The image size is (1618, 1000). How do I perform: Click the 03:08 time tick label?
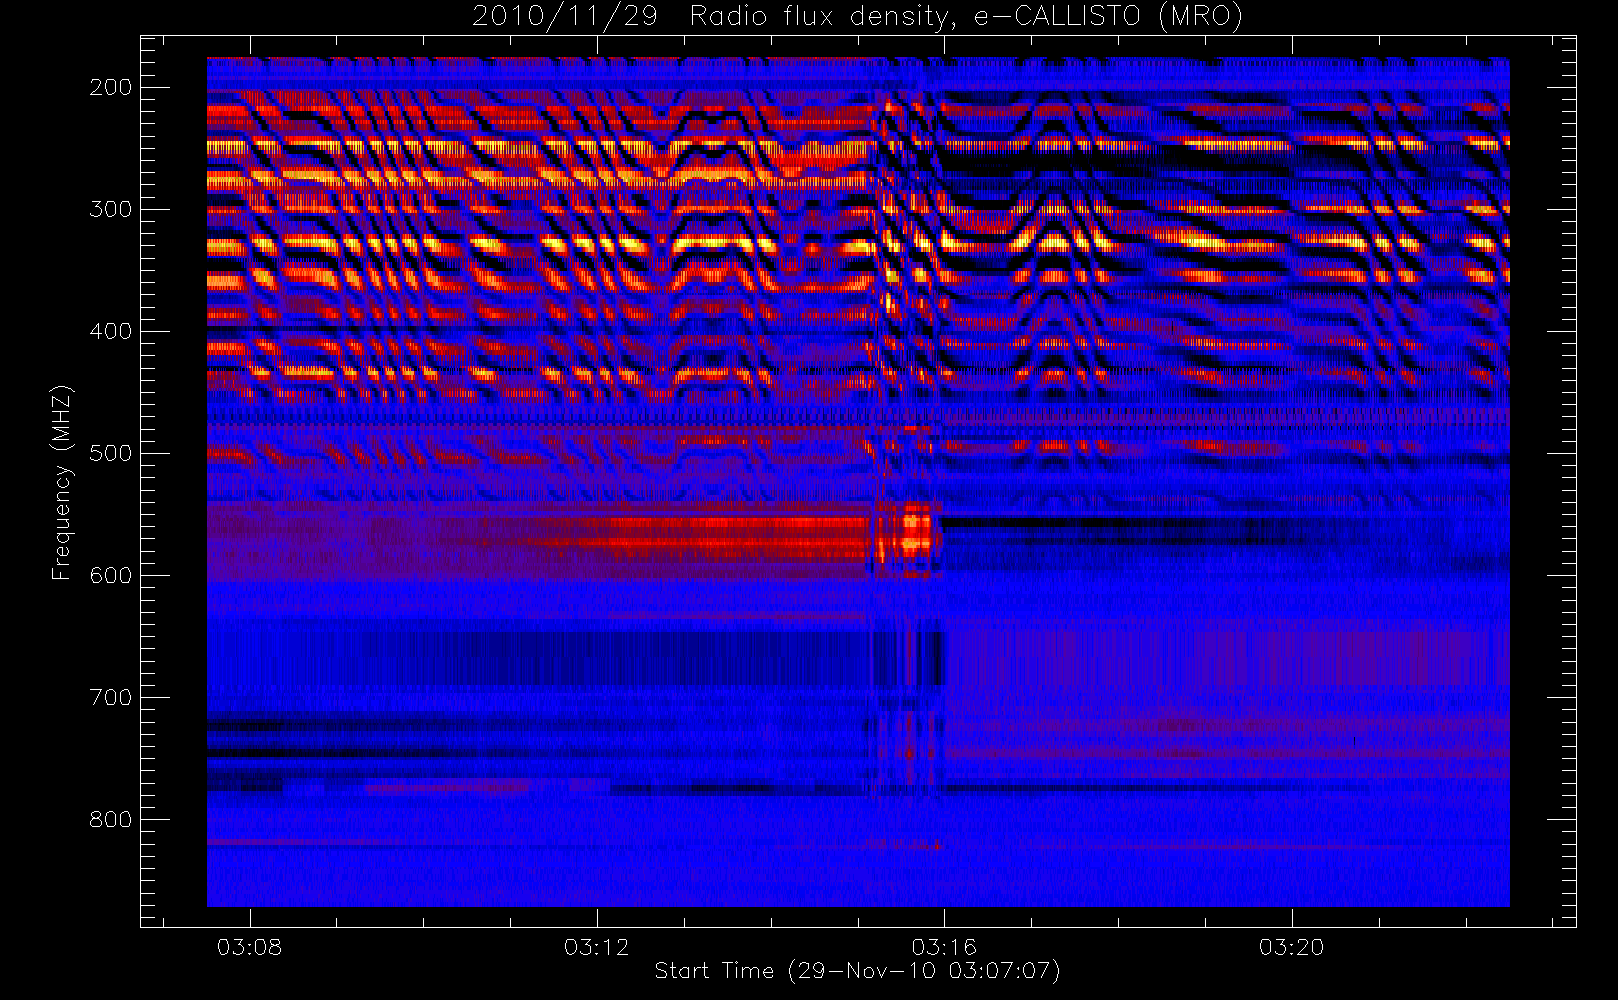click(250, 946)
